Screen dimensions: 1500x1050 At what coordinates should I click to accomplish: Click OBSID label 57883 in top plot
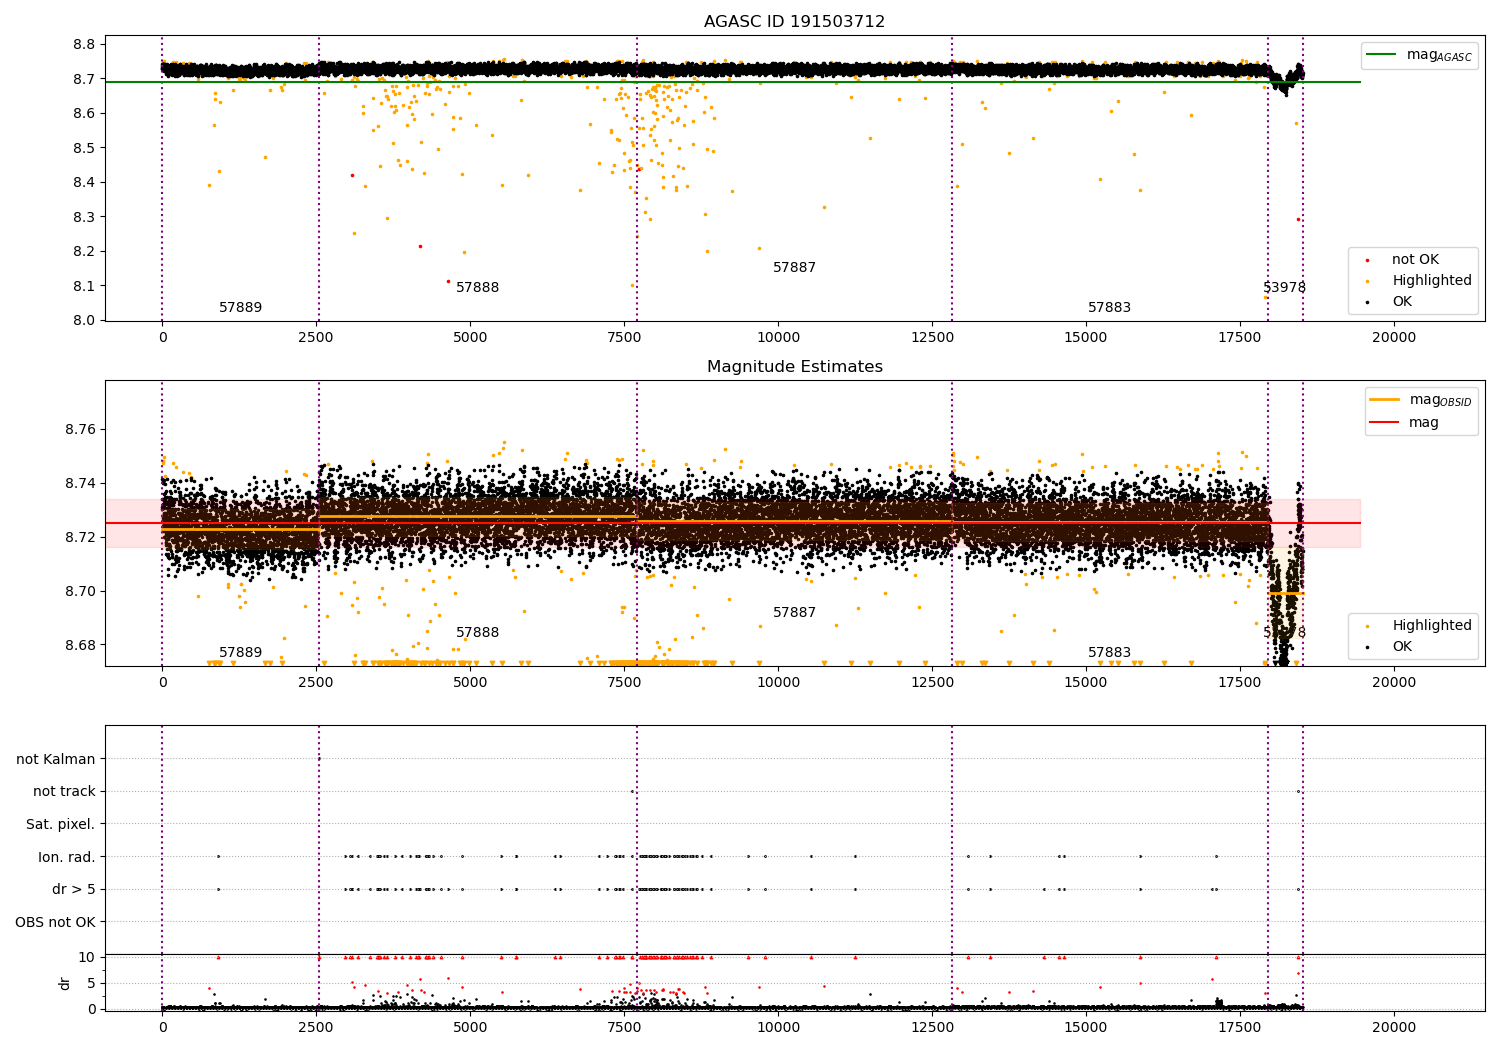1109,308
